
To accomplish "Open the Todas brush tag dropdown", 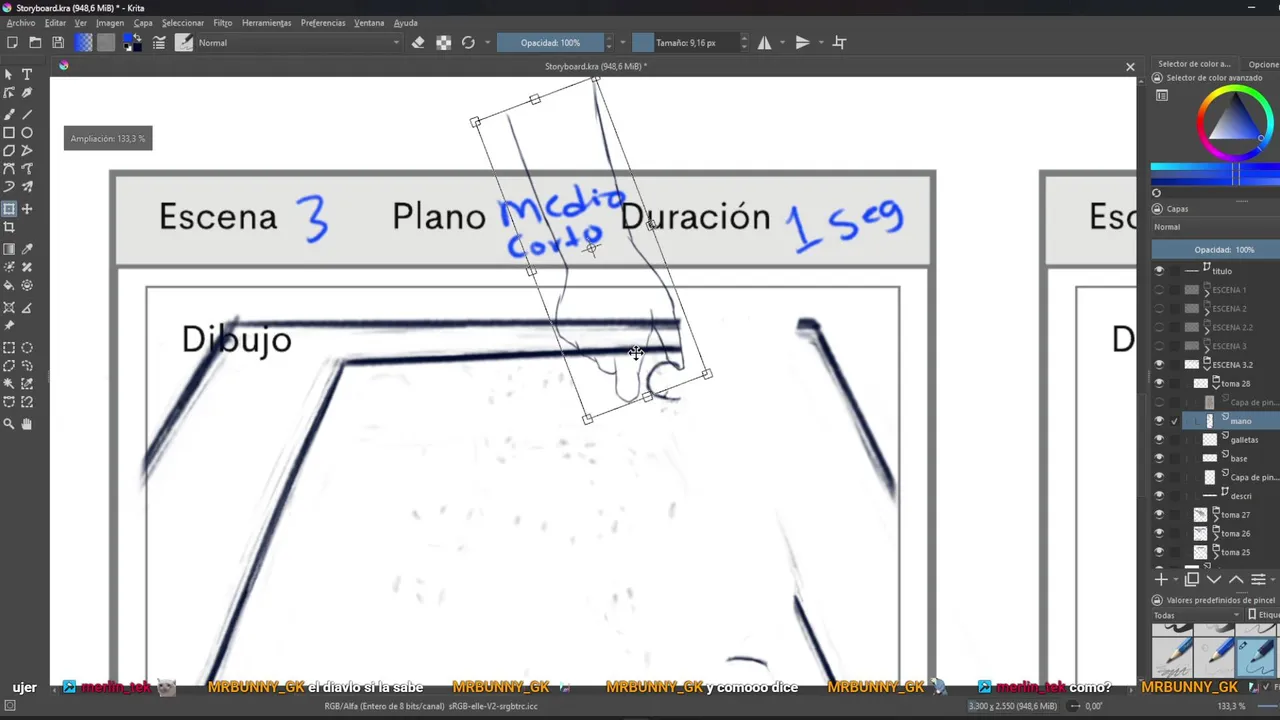I will click(x=1197, y=615).
